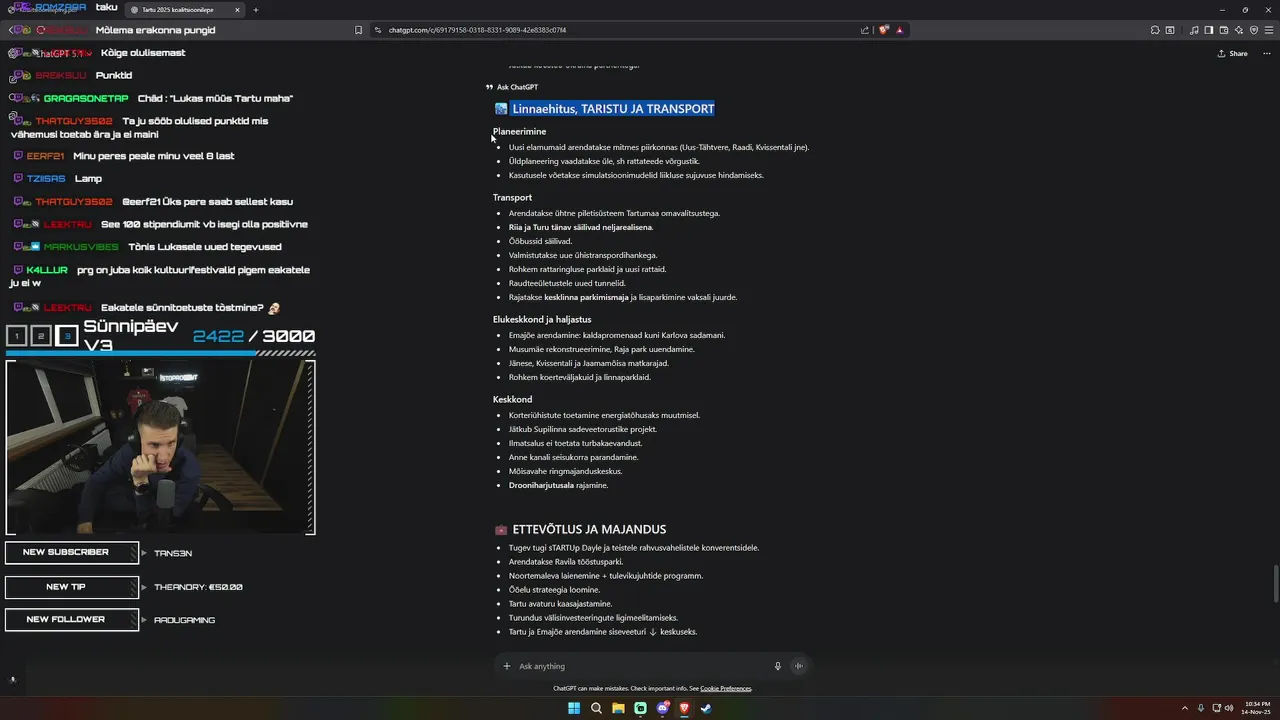Click chat username THATGUY3502 above EERF21
The width and height of the screenshot is (1280, 720).
74,121
